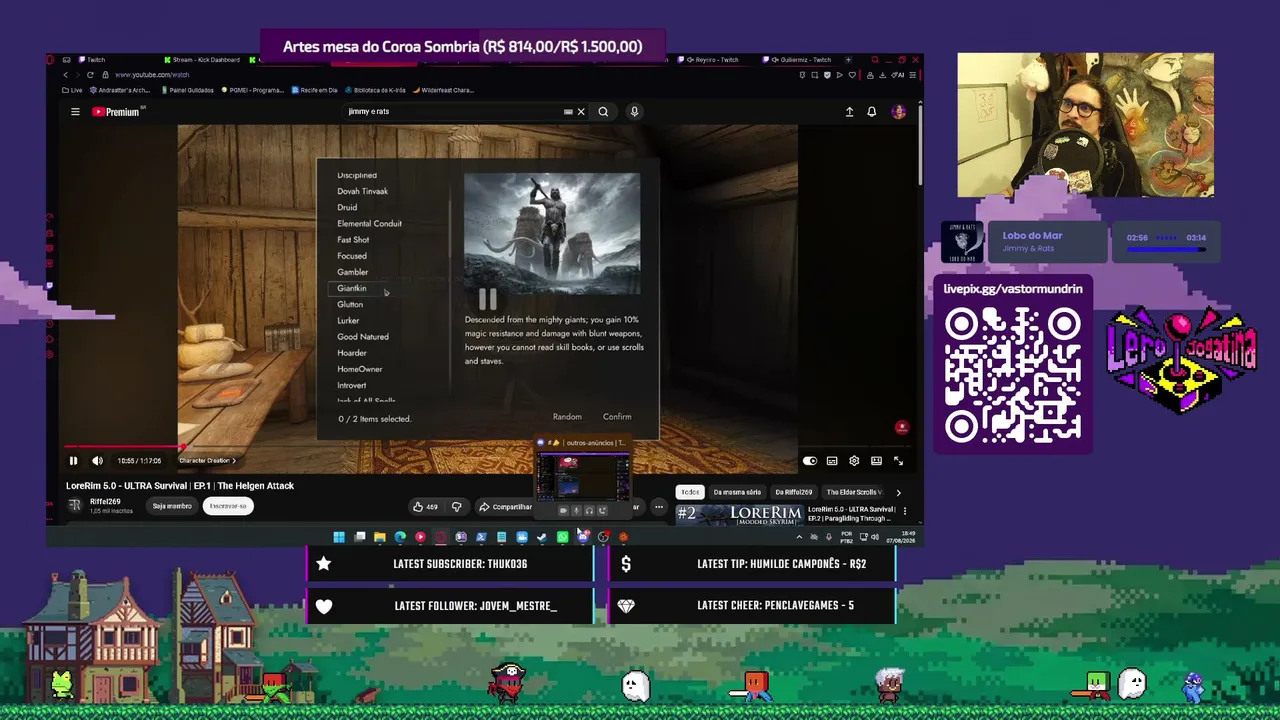
Task: Open the Biblioteca de K-Irôs bookmark
Action: [375, 90]
